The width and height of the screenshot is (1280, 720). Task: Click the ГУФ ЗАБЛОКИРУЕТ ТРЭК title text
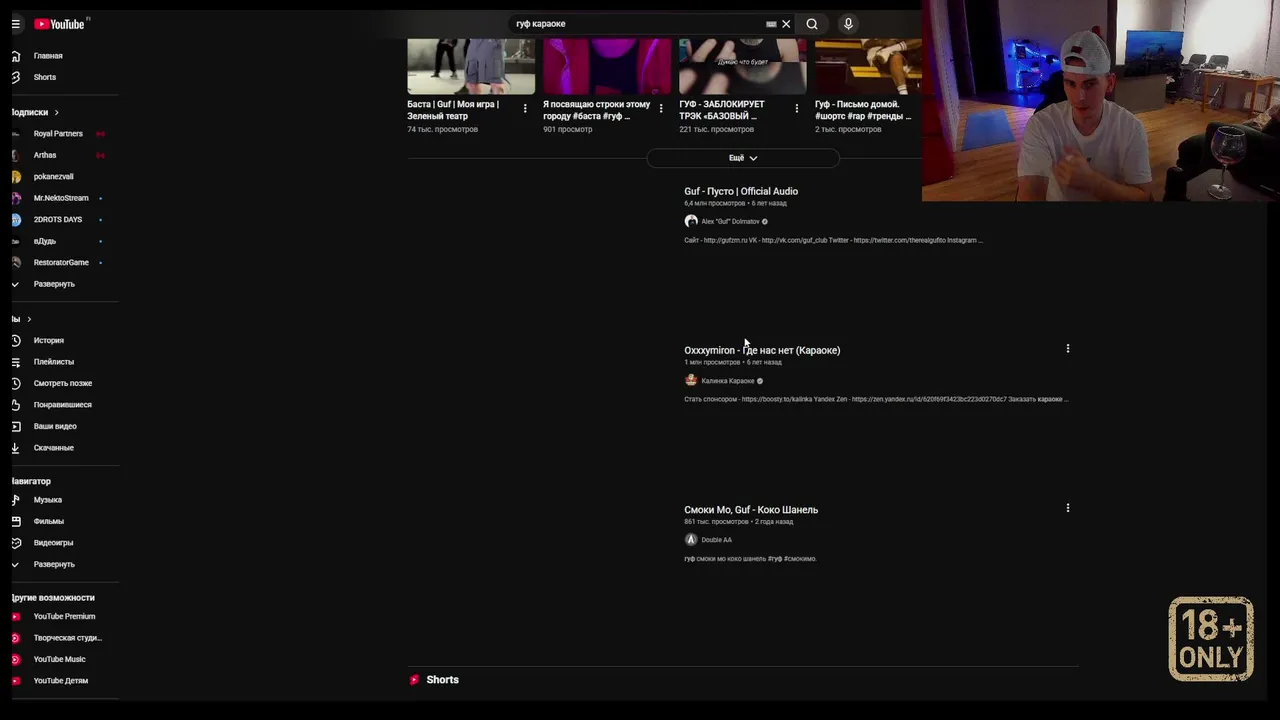(722, 110)
